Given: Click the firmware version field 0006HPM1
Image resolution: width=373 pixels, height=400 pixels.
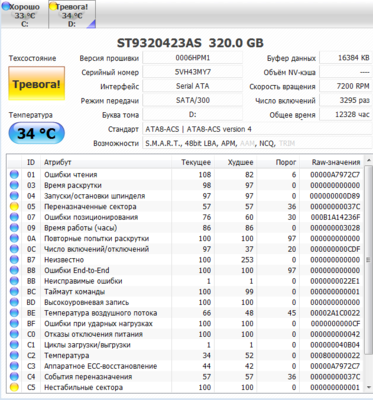Looking at the screenshot, I should pyautogui.click(x=193, y=58).
